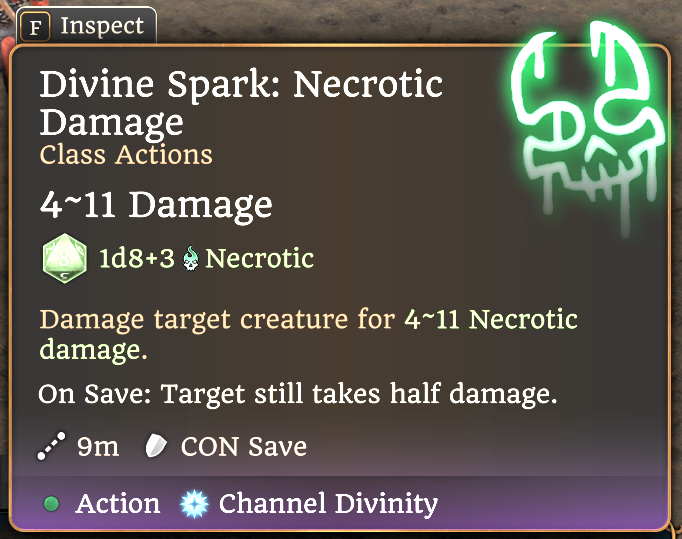
Task: Click the On Save half damage note
Action: (x=298, y=394)
